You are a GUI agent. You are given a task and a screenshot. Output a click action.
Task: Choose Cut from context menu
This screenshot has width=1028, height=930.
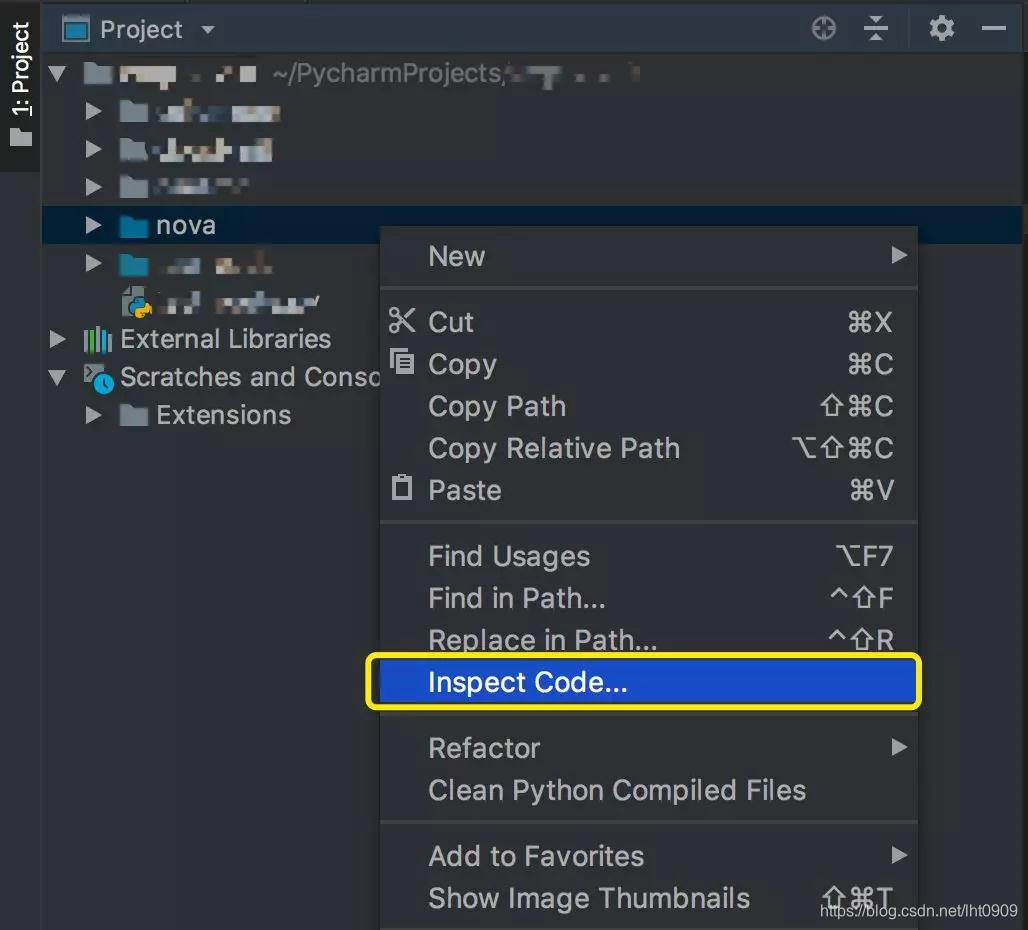648,322
